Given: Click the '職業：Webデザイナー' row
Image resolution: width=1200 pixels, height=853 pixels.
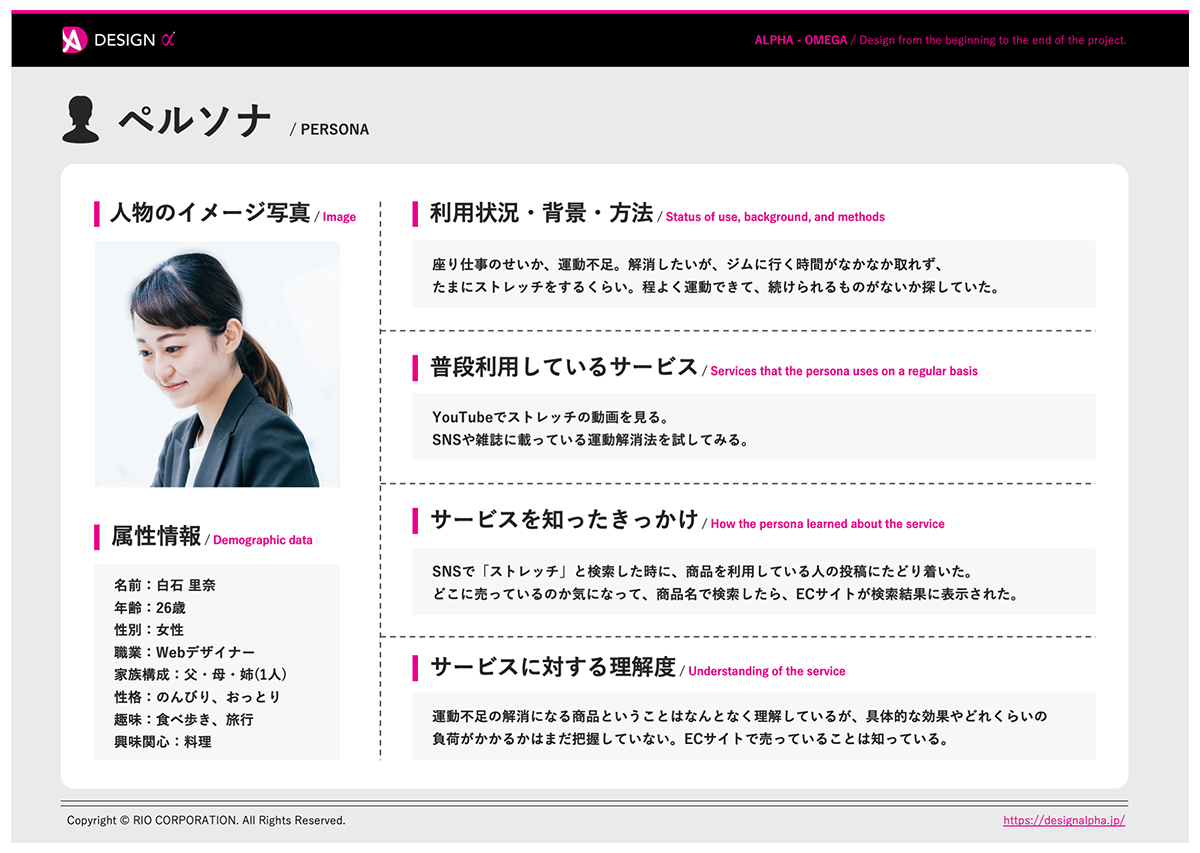Looking at the screenshot, I should click(x=185, y=652).
